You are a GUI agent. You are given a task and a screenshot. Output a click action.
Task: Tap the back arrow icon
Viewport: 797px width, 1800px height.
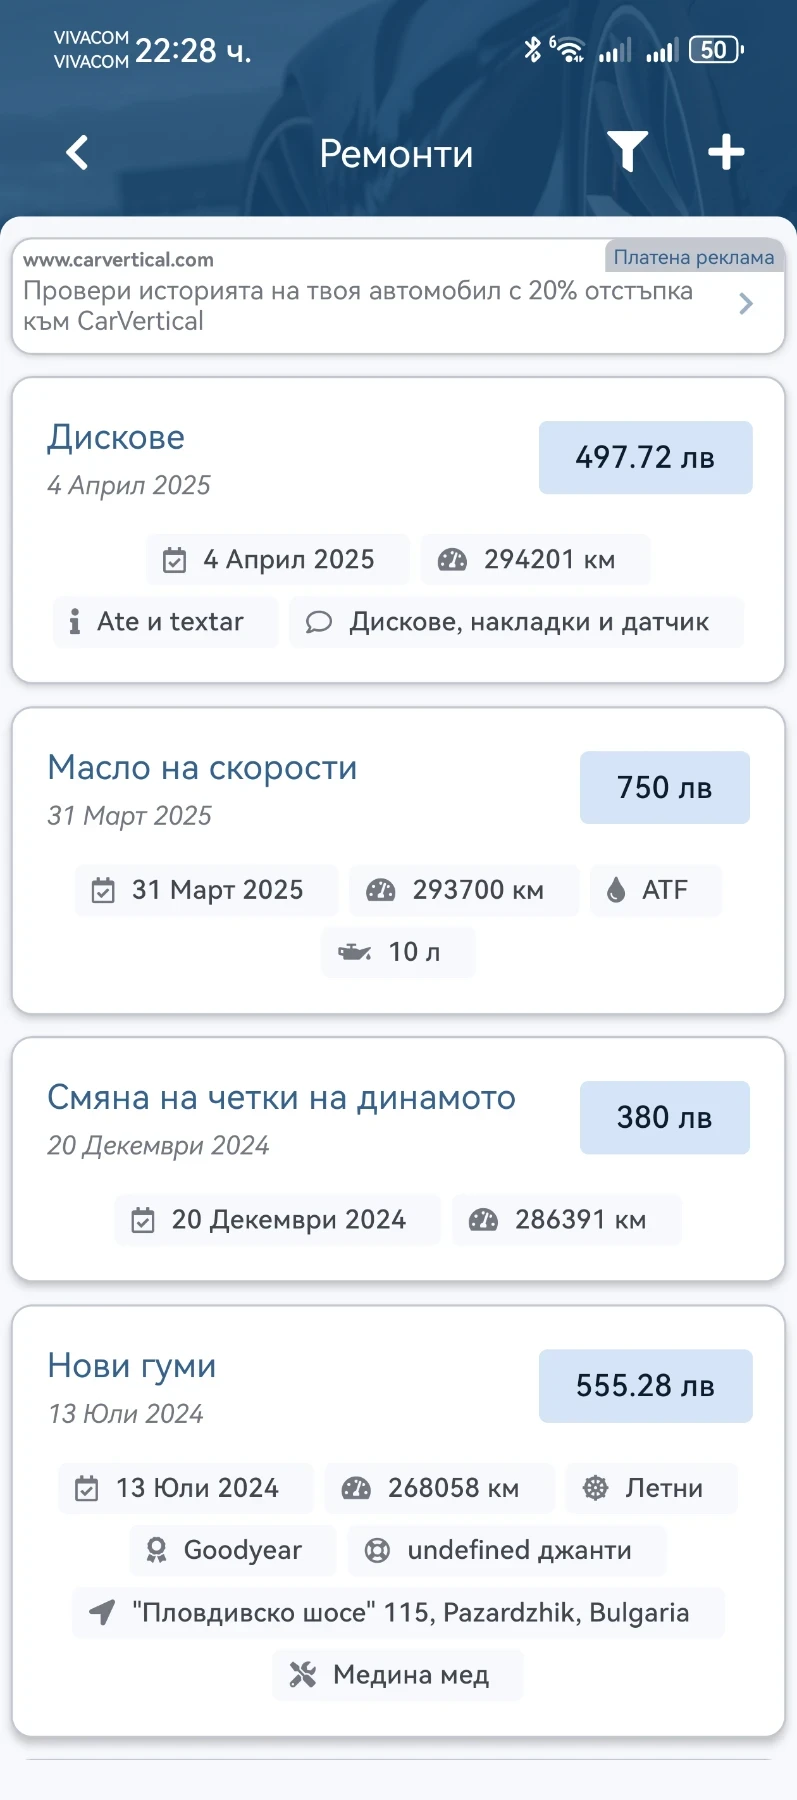pyautogui.click(x=77, y=153)
